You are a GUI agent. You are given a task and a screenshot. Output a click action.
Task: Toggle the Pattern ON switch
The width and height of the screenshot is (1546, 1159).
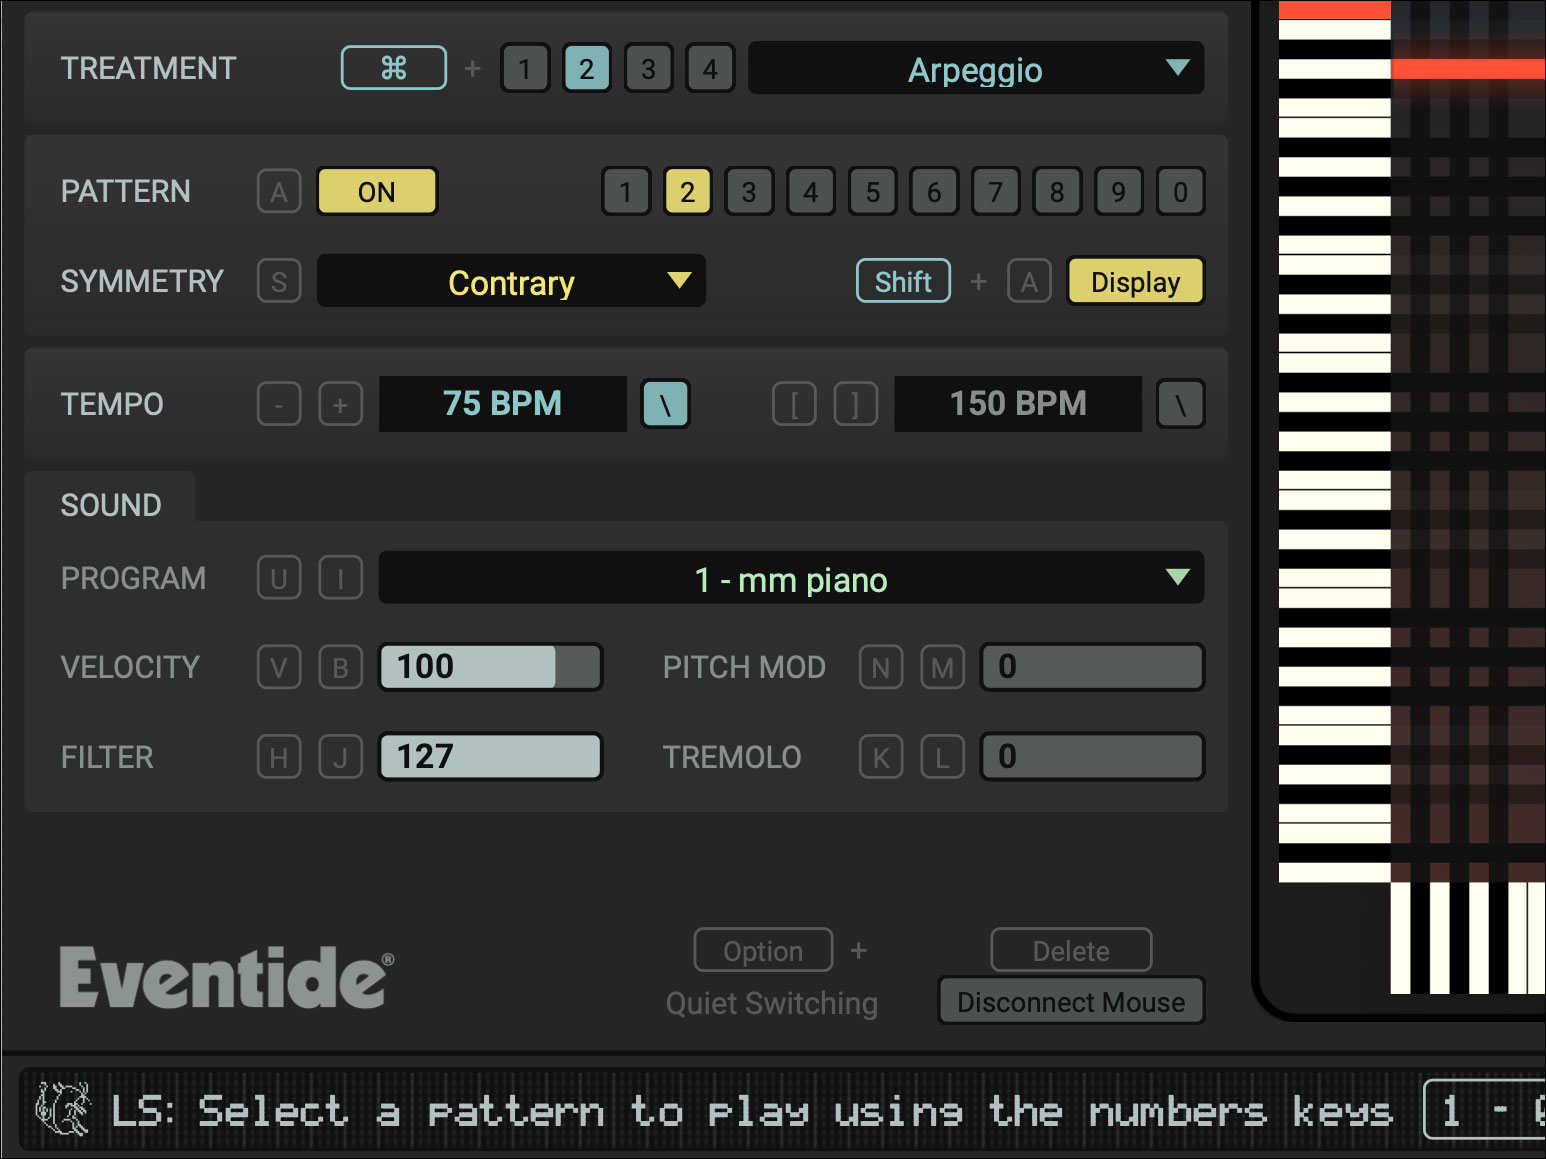377,192
